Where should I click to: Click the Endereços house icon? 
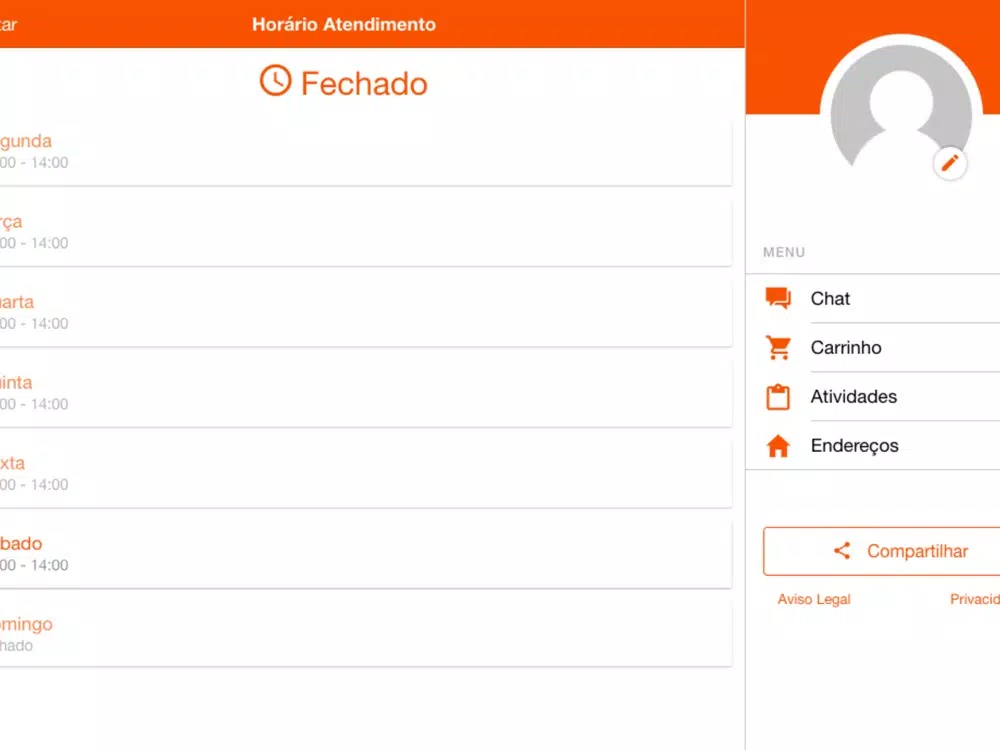pos(778,445)
